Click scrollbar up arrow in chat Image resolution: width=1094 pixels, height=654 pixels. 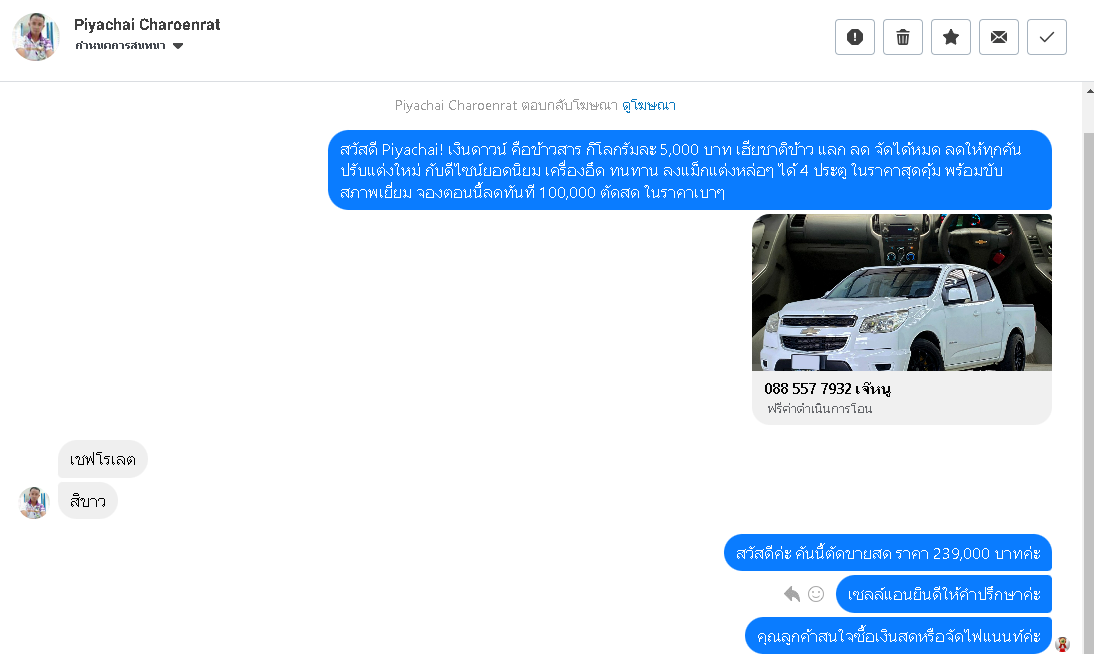pos(1089,90)
